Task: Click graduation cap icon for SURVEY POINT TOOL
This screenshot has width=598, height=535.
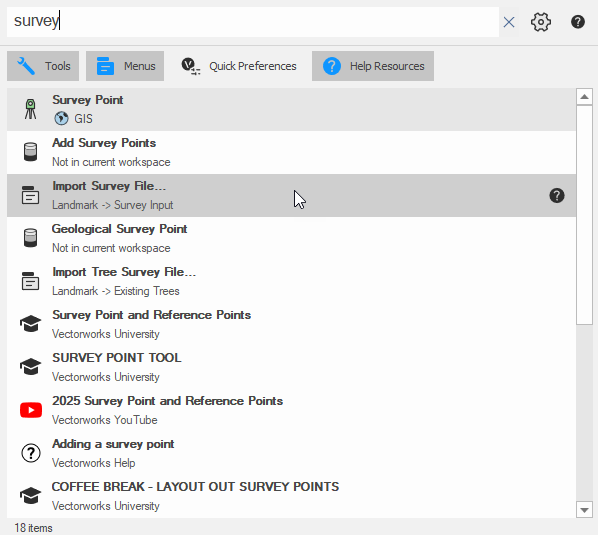Action: coord(31,367)
